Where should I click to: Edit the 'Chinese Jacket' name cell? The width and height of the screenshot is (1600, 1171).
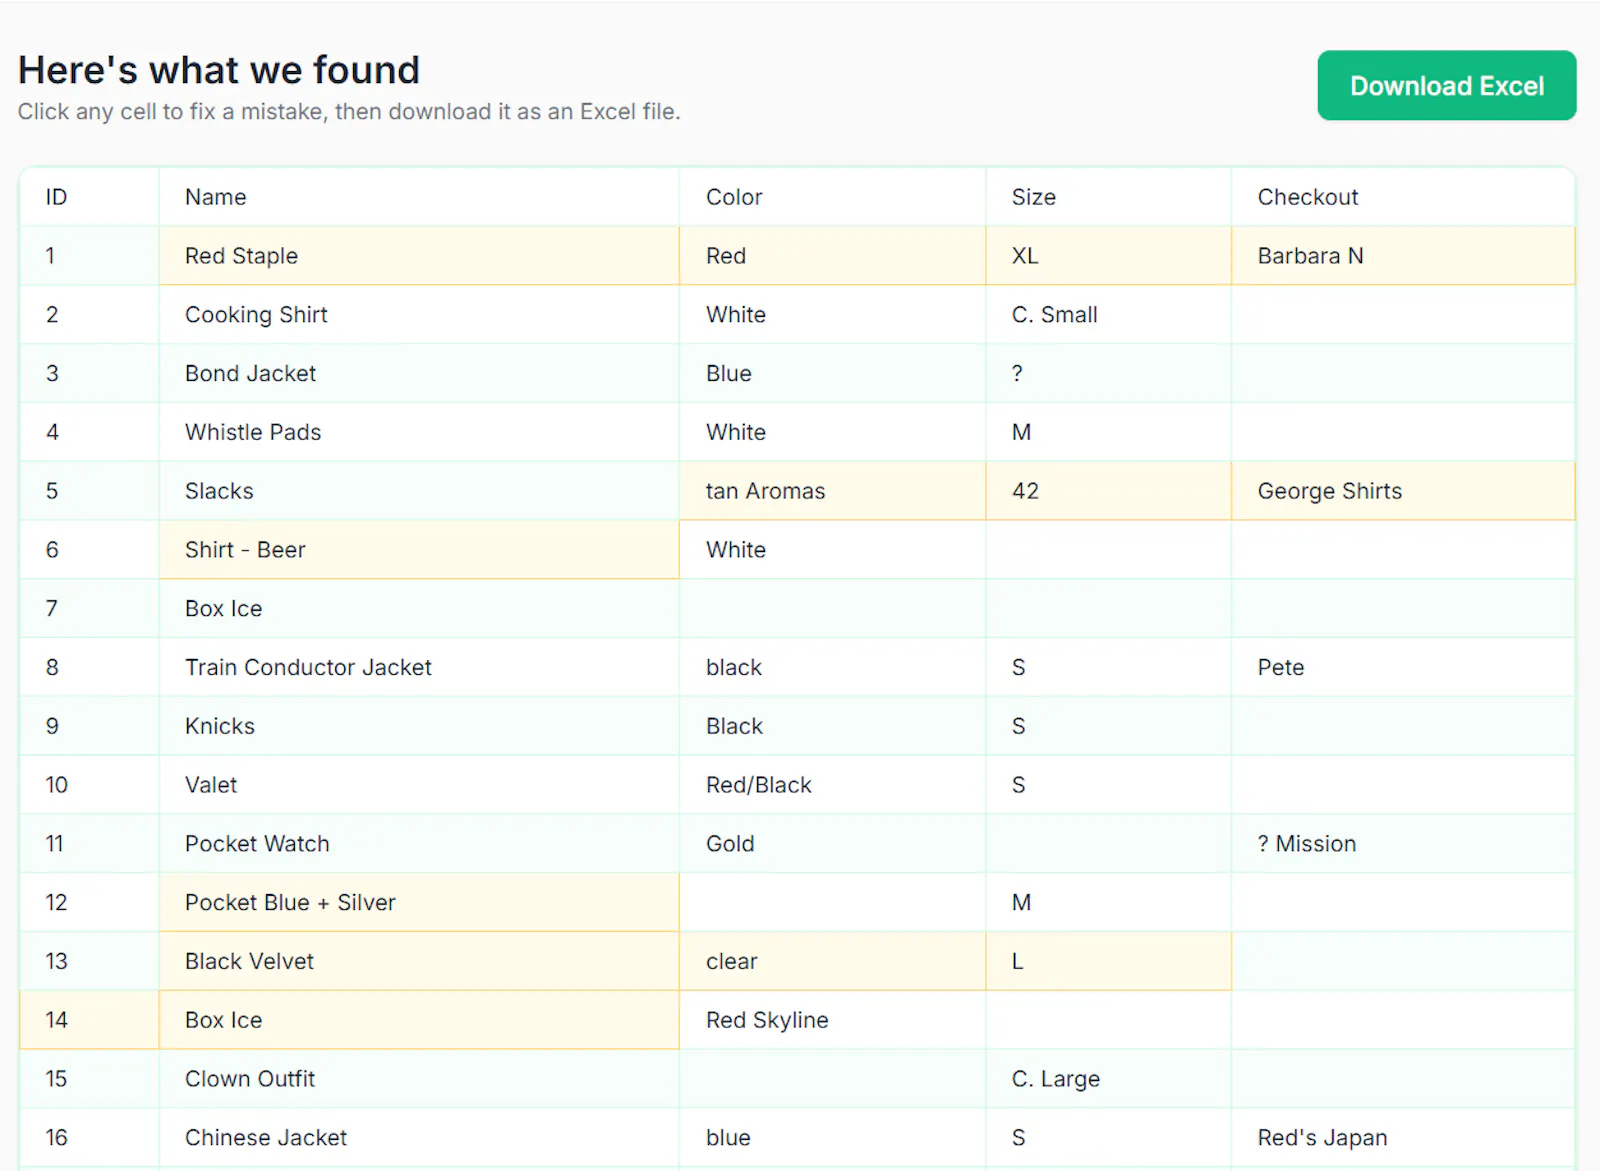419,1138
